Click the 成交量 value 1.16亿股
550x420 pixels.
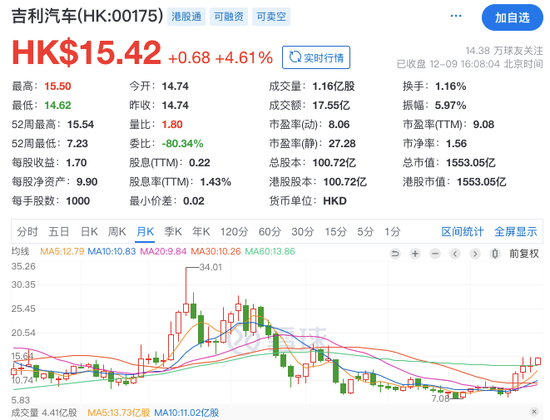334,86
